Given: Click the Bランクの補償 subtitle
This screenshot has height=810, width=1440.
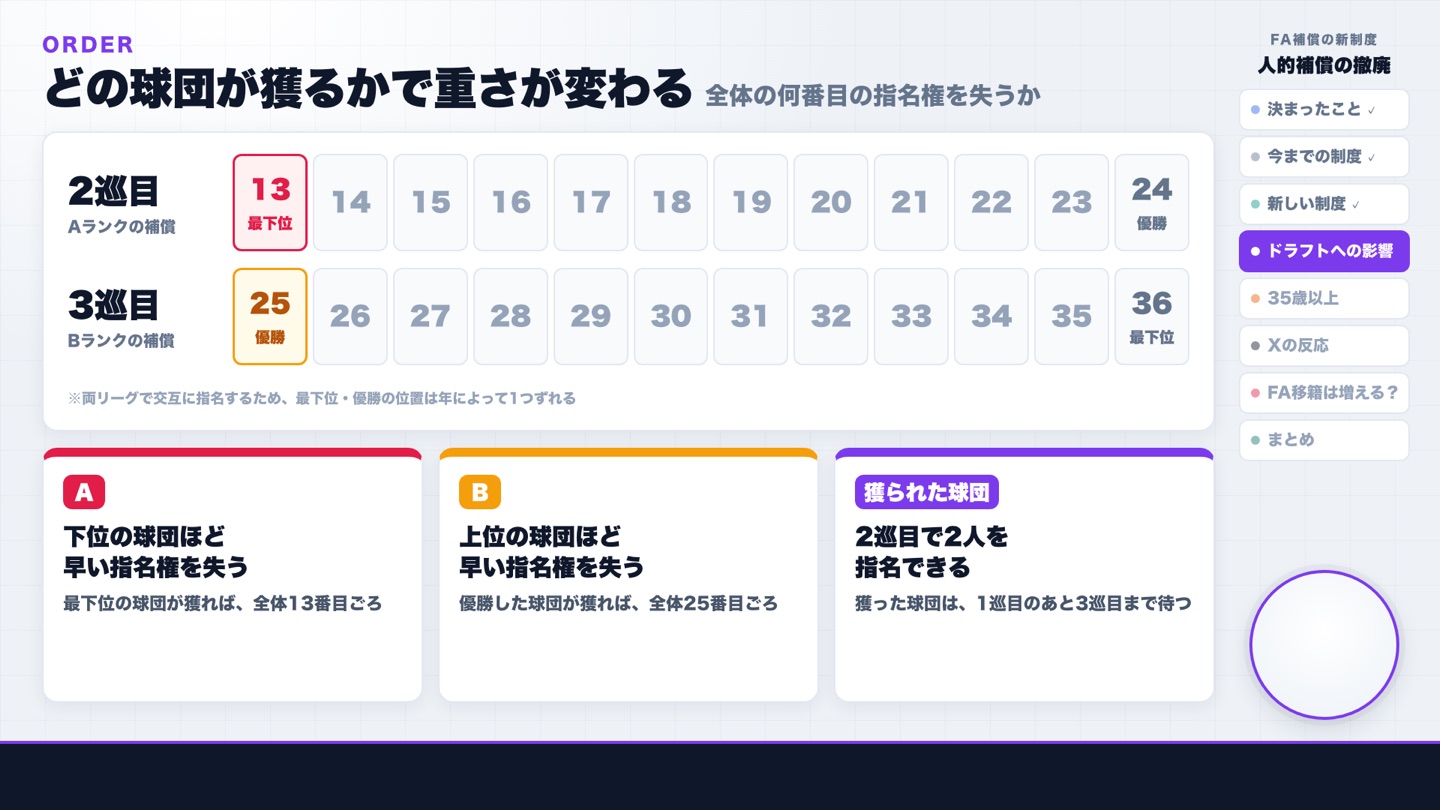Looking at the screenshot, I should tap(121, 341).
